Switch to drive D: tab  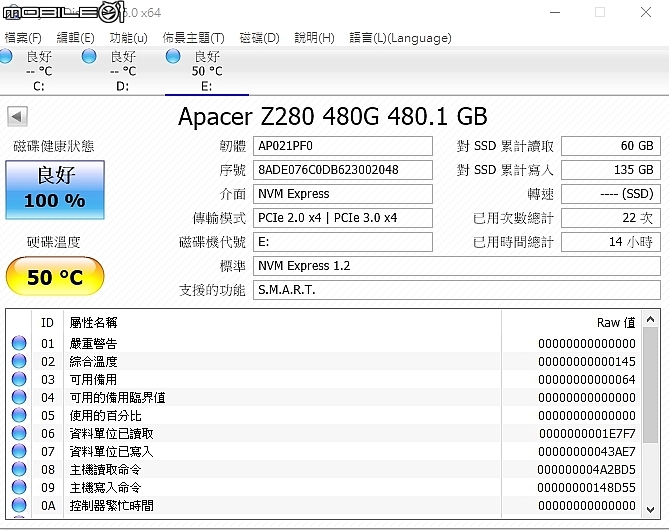(122, 71)
